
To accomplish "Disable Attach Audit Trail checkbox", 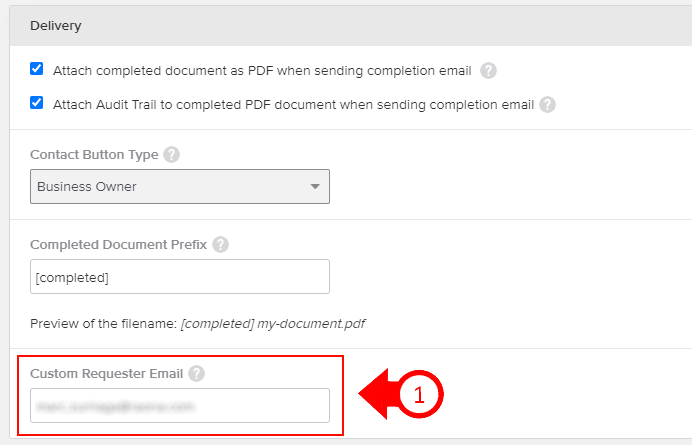I will 37,102.
